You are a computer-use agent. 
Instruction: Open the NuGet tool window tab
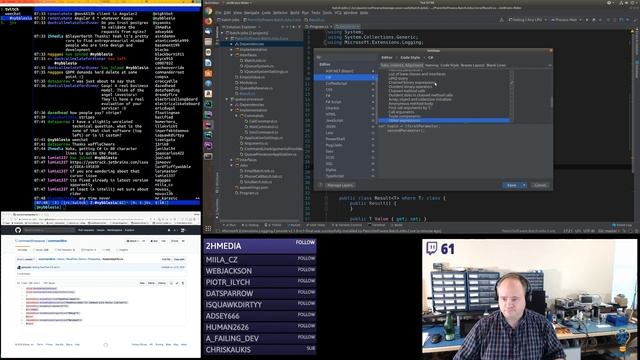(x=293, y=225)
